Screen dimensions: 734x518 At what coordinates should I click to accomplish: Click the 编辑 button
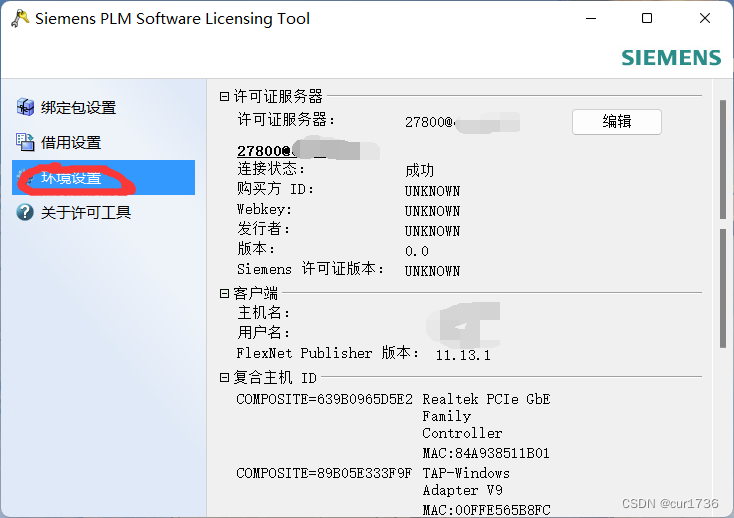(x=617, y=122)
